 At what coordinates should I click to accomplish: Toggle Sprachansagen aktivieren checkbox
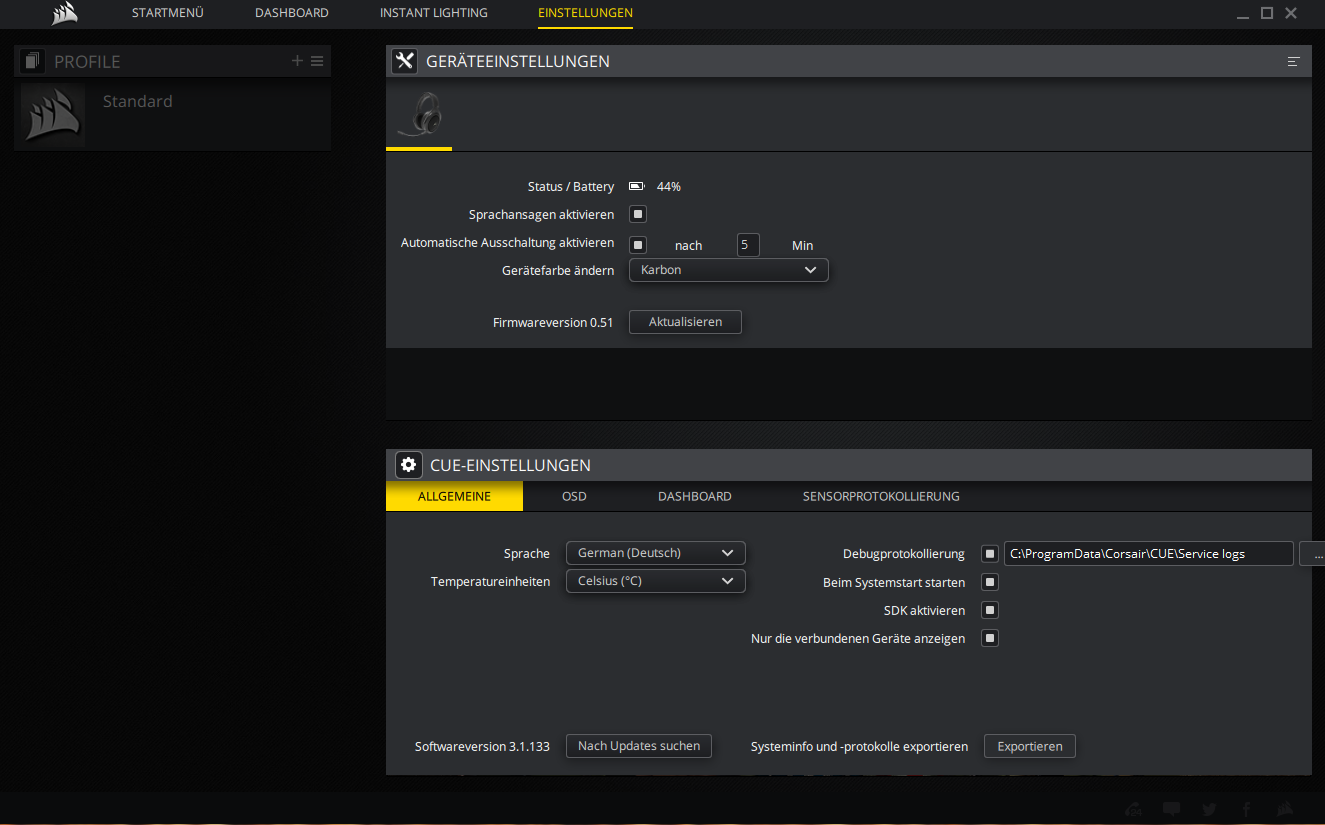[x=638, y=214]
